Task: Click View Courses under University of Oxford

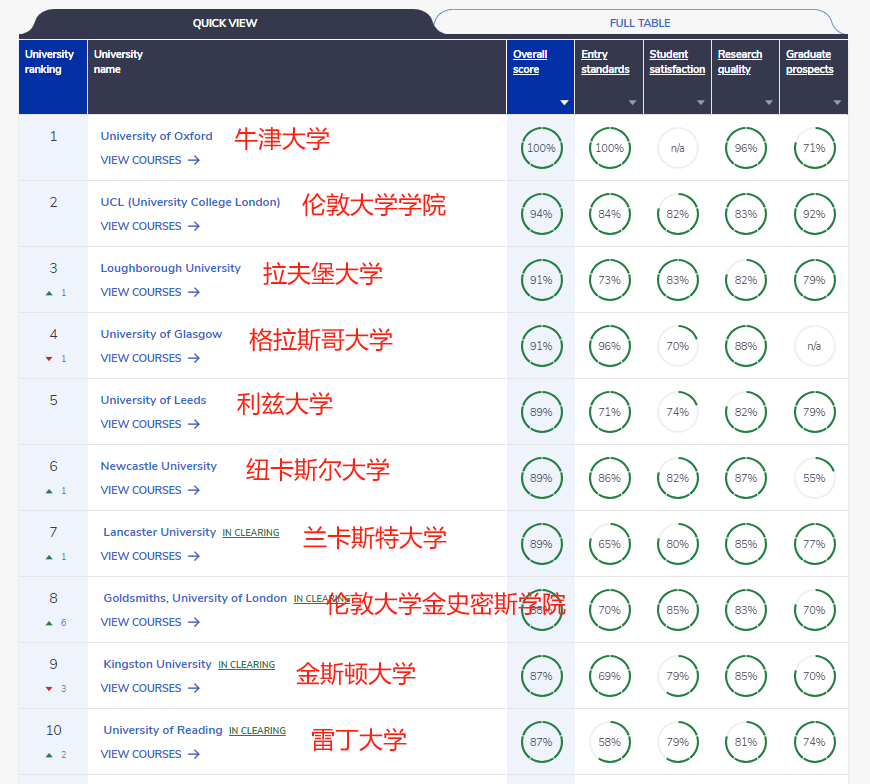Action: tap(150, 160)
